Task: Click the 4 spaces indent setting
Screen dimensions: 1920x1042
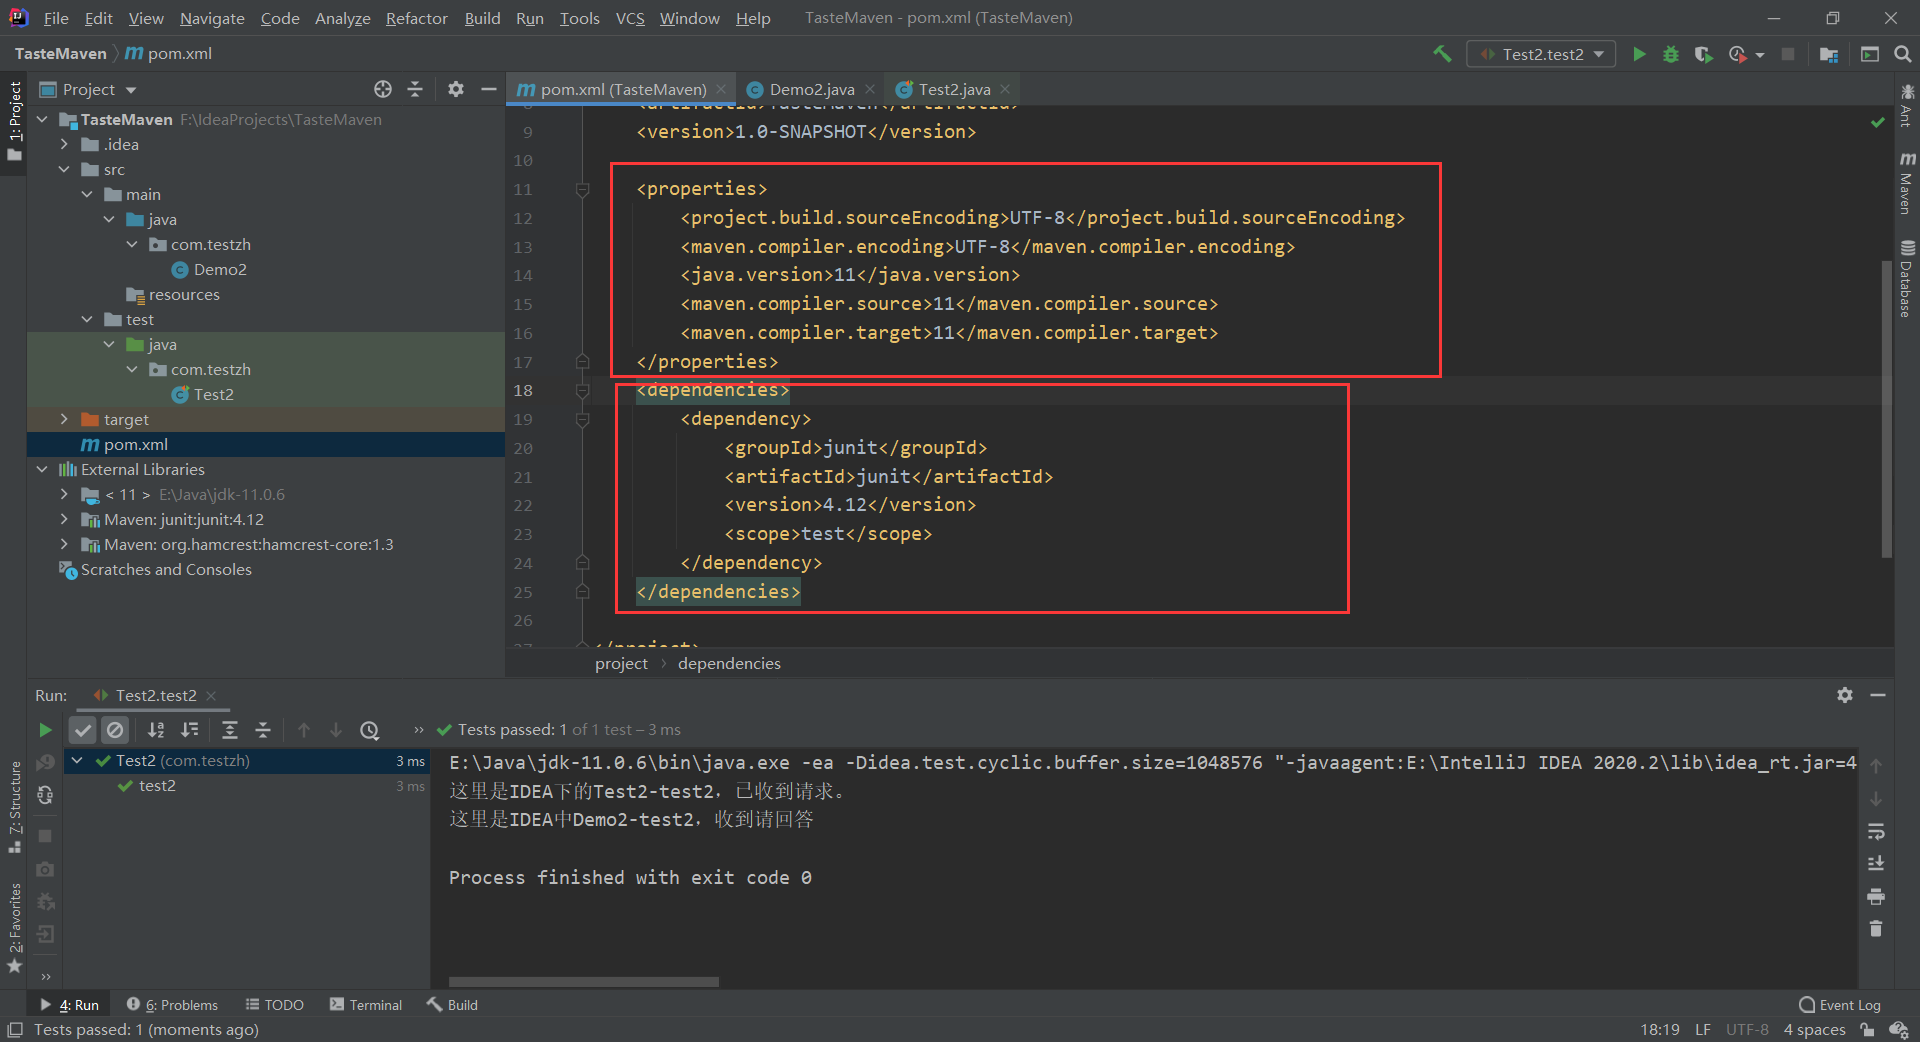Action: click(1814, 1029)
